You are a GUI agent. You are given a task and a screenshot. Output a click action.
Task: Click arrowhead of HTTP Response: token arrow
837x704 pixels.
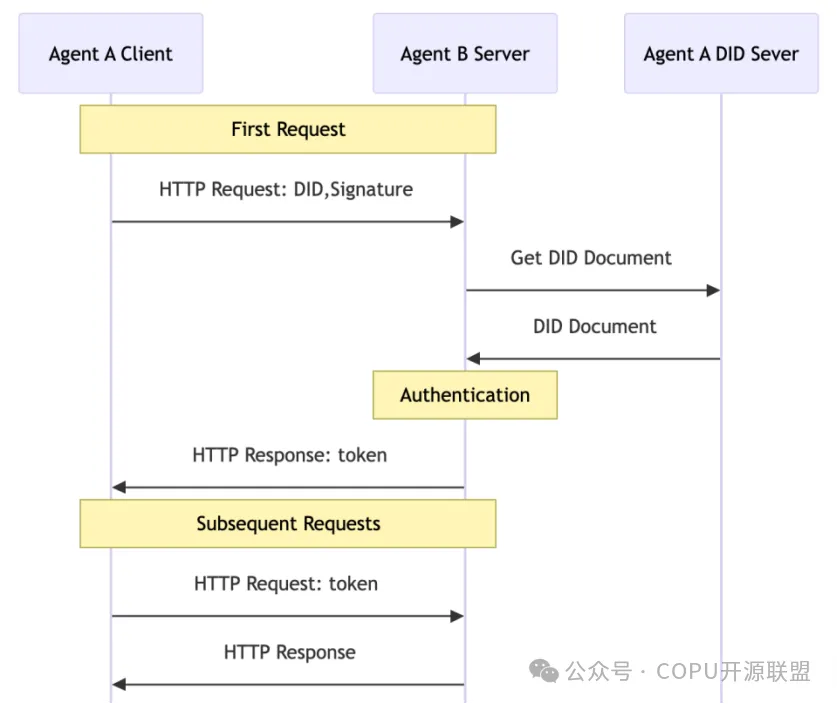pyautogui.click(x=119, y=487)
